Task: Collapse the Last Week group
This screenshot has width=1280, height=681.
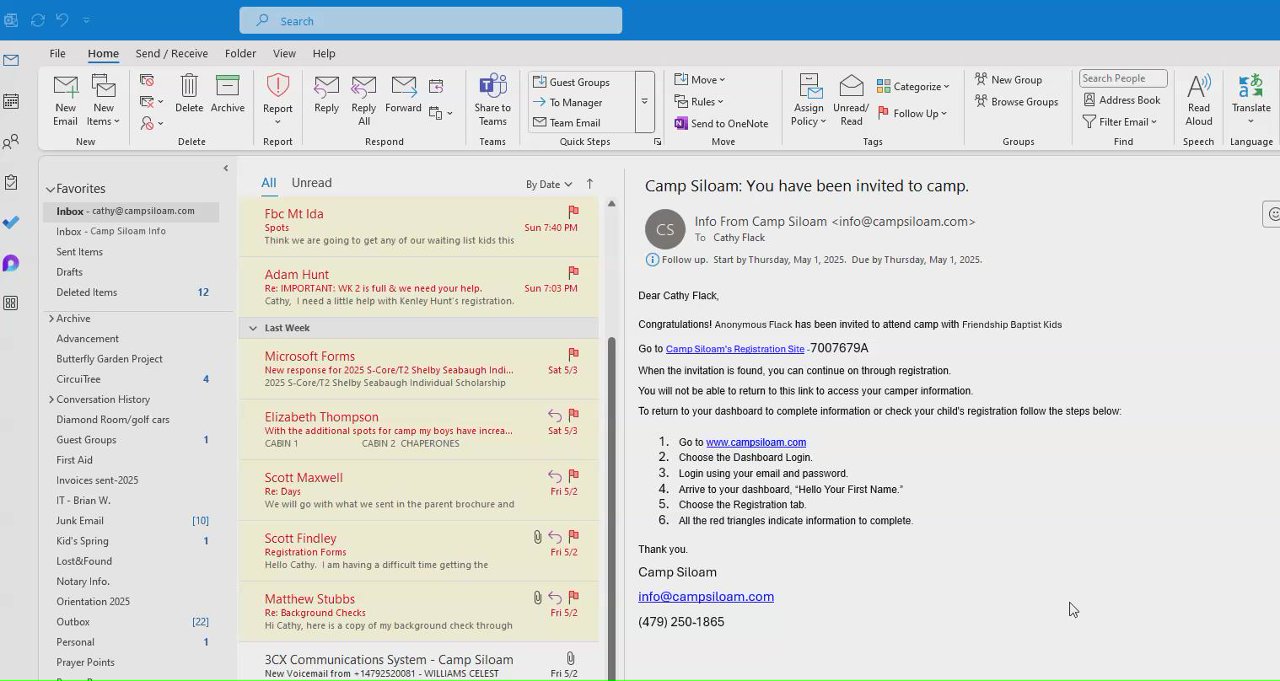Action: tap(253, 328)
